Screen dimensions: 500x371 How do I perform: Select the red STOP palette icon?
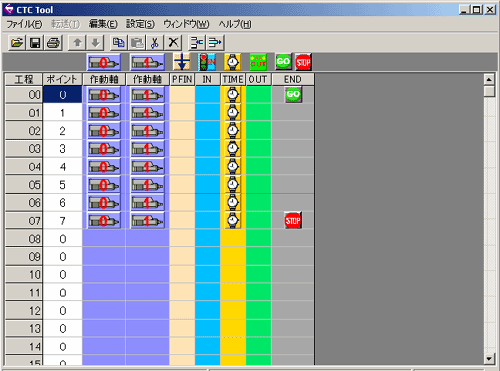[x=303, y=62]
